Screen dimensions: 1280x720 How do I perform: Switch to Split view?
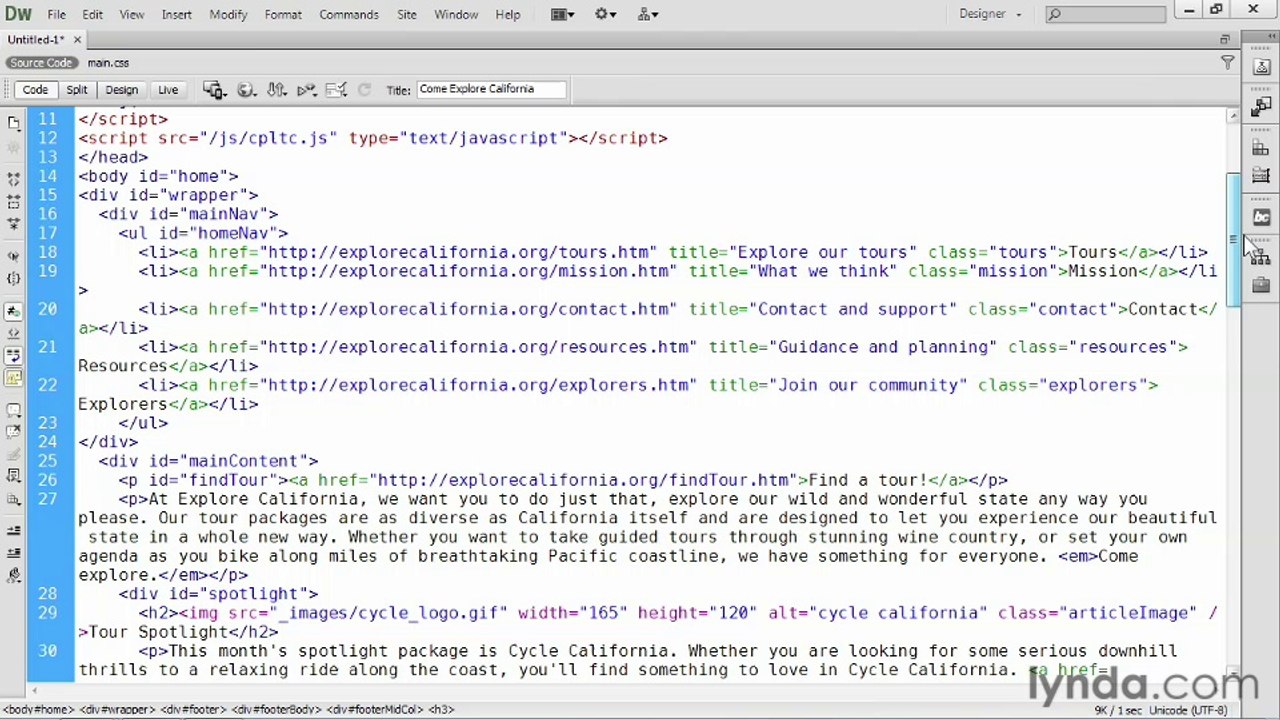(76, 90)
